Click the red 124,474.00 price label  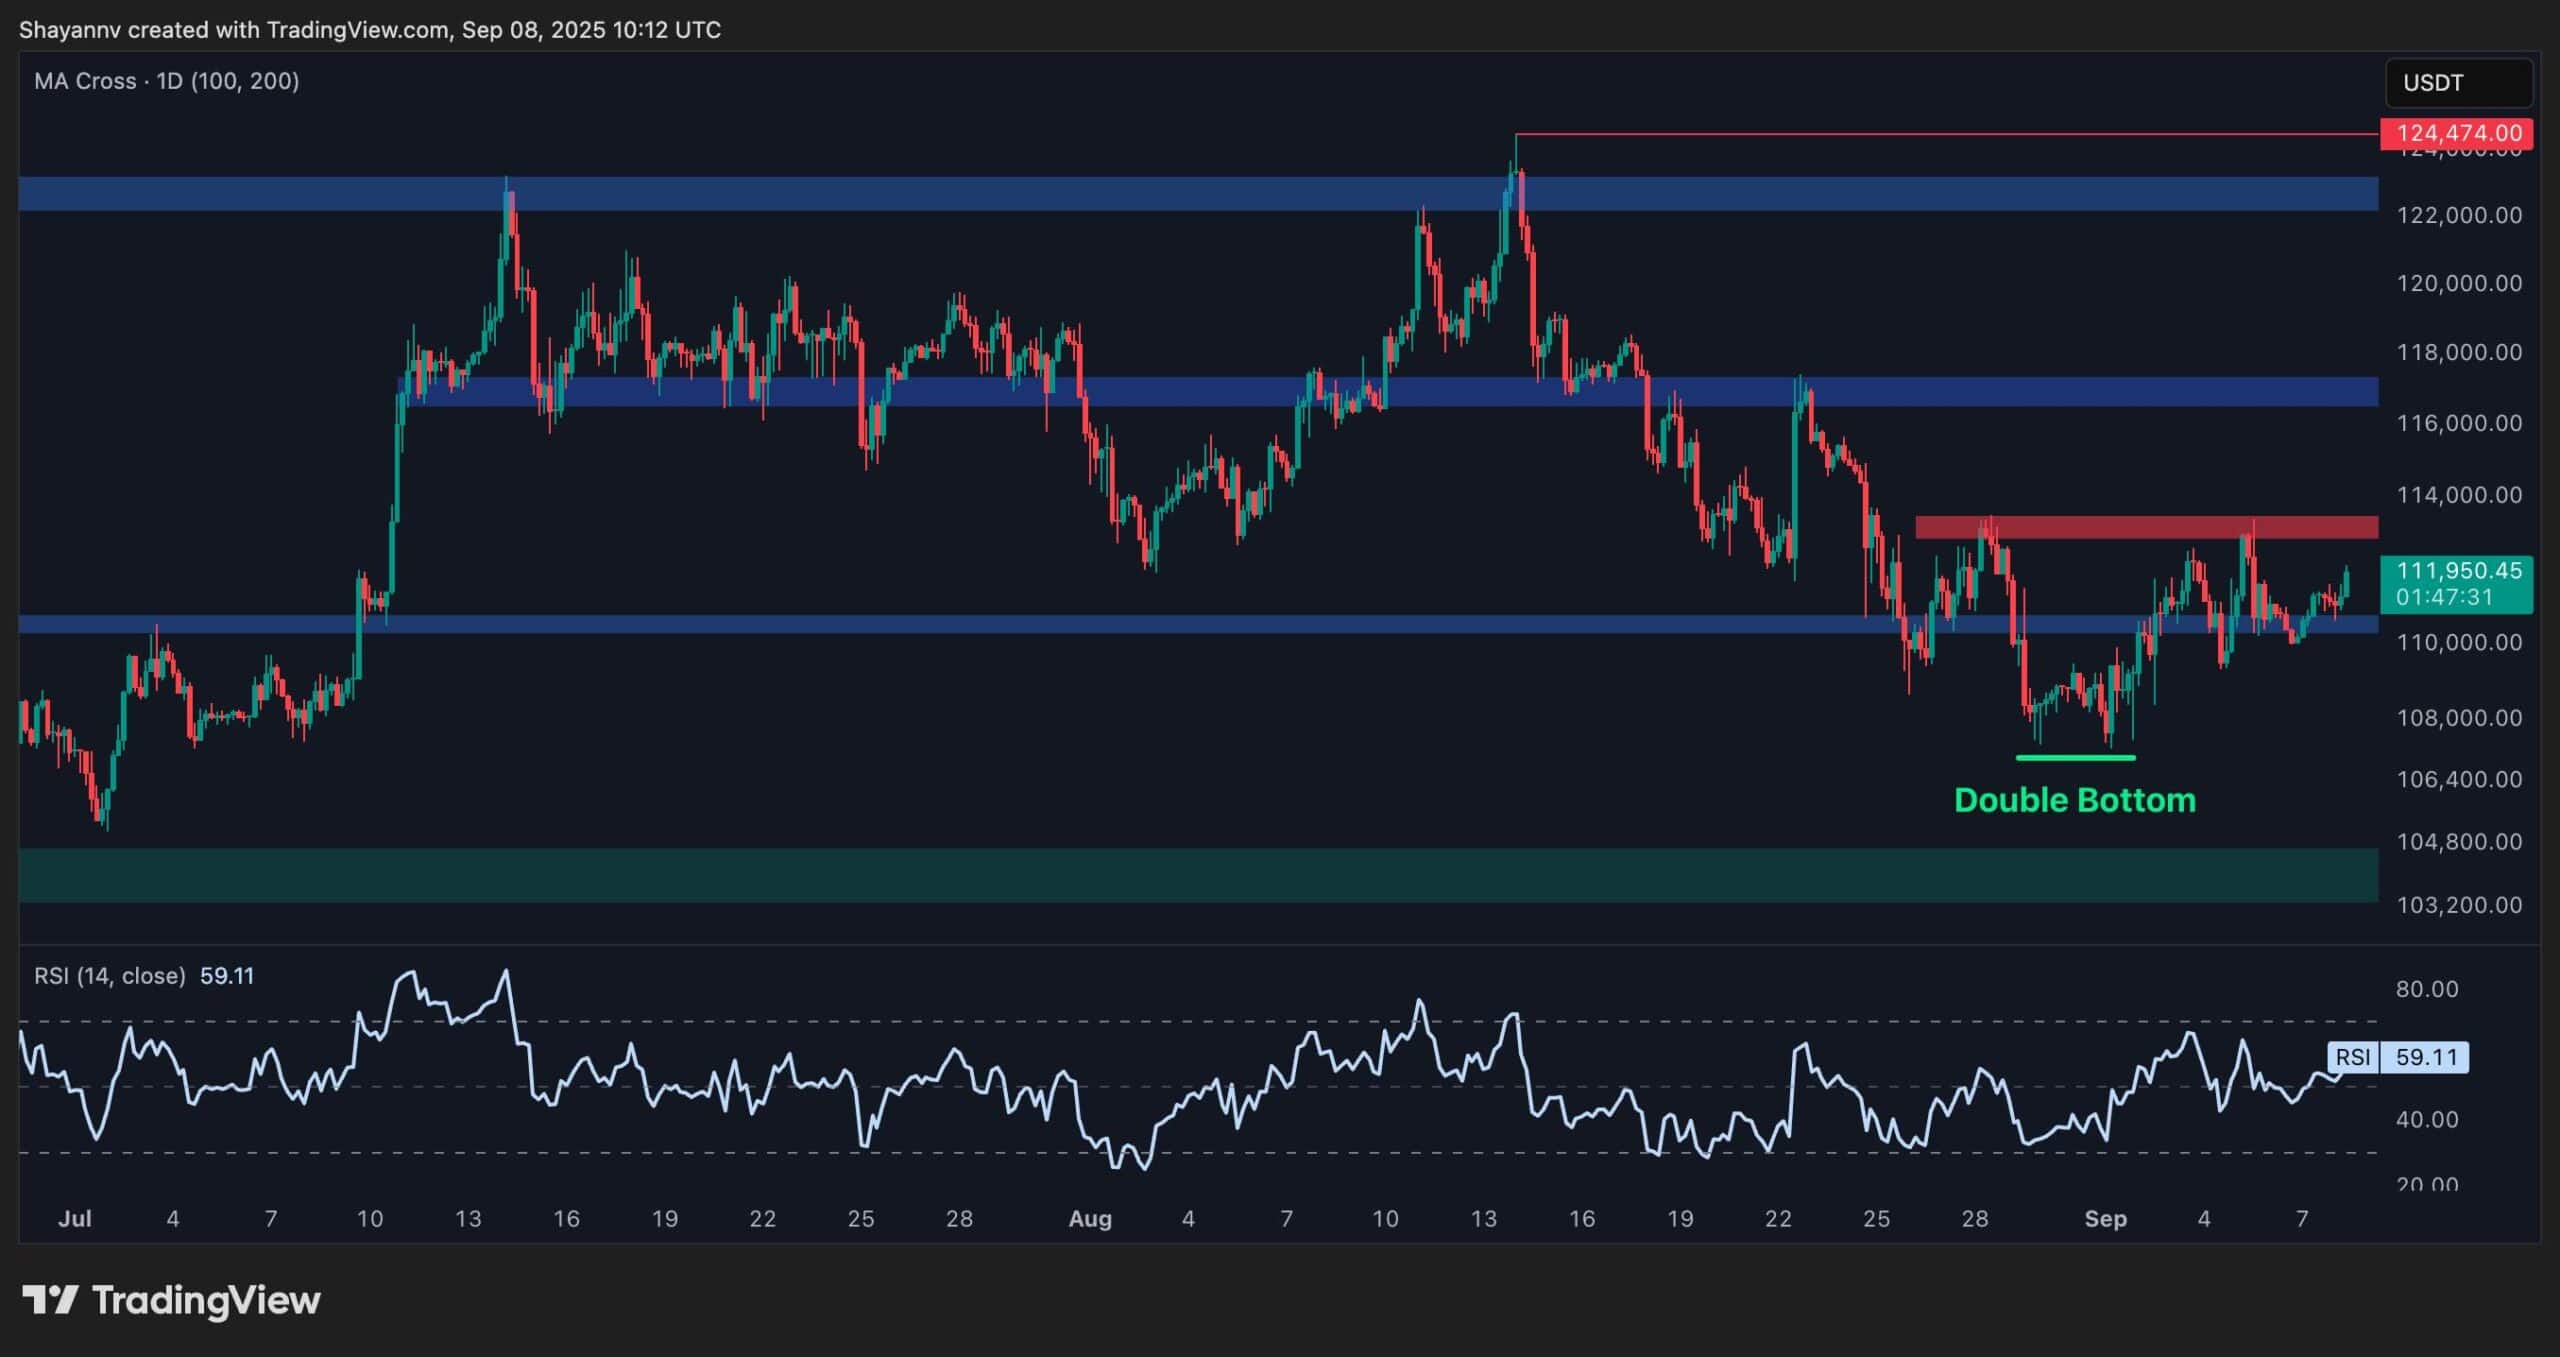pyautogui.click(x=2458, y=133)
